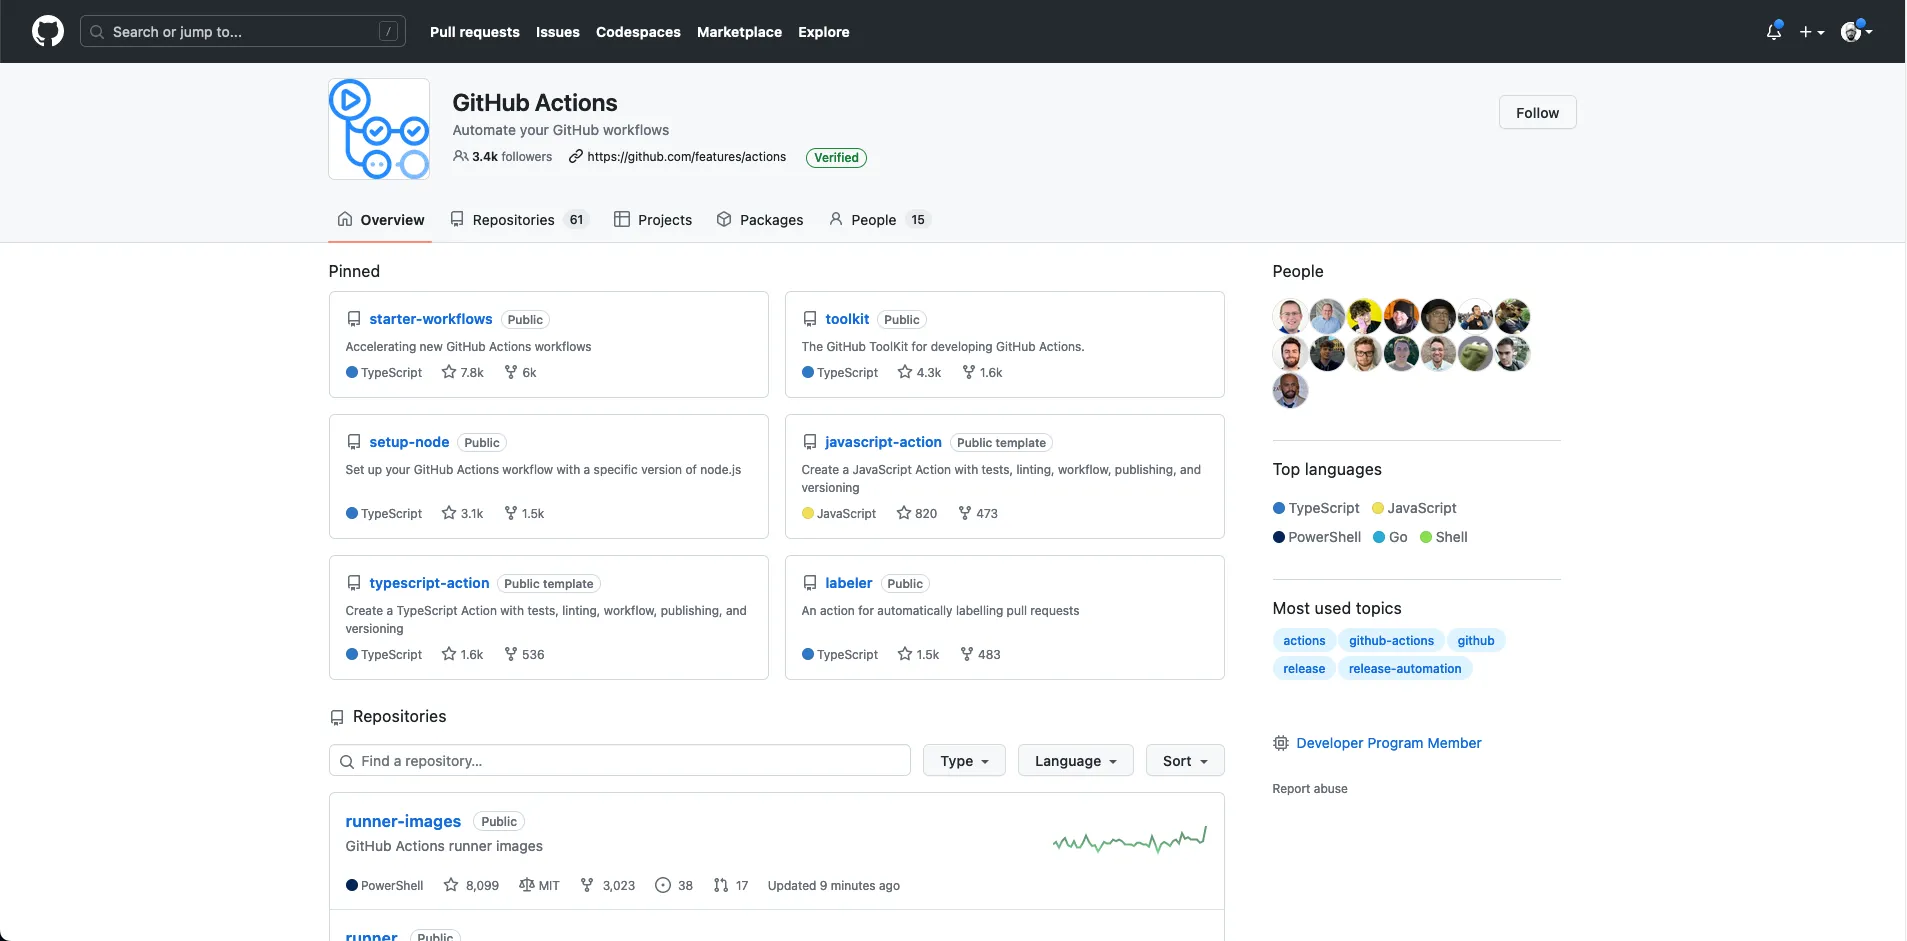The width and height of the screenshot is (1907, 941).
Task: Focus the Find a repository search field
Action: click(620, 761)
